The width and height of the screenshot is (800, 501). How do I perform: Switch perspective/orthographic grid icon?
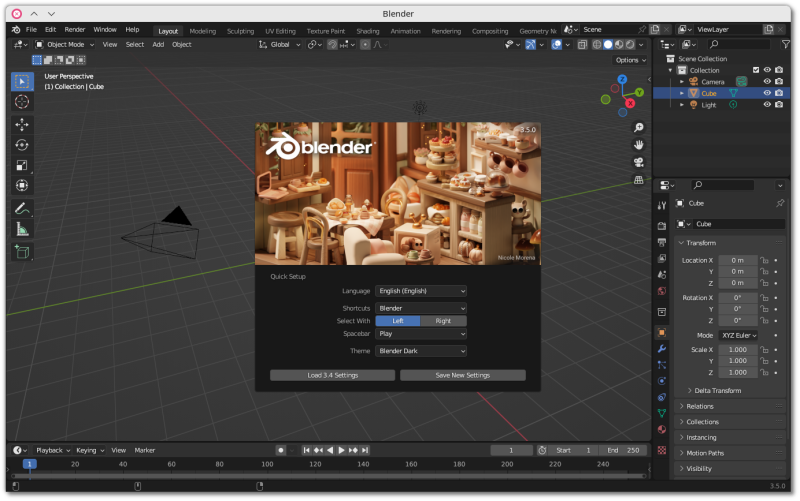[638, 180]
